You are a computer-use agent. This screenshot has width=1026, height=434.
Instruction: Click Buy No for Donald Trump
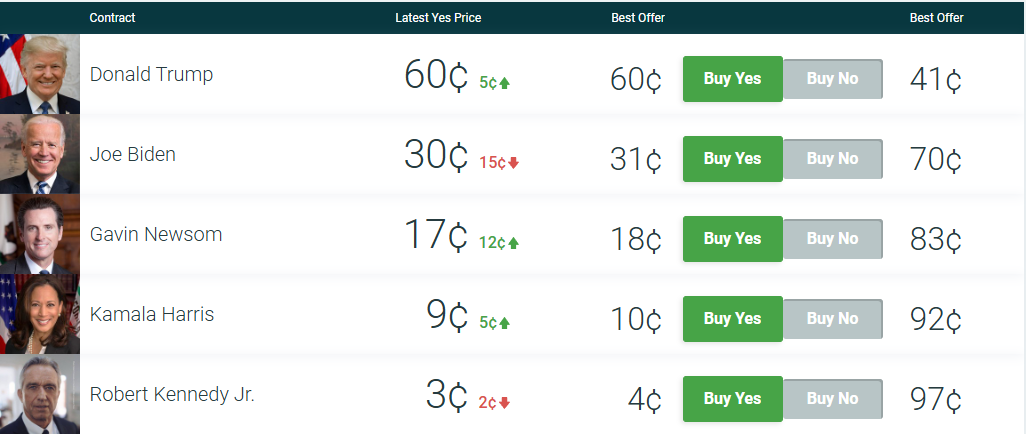(832, 79)
